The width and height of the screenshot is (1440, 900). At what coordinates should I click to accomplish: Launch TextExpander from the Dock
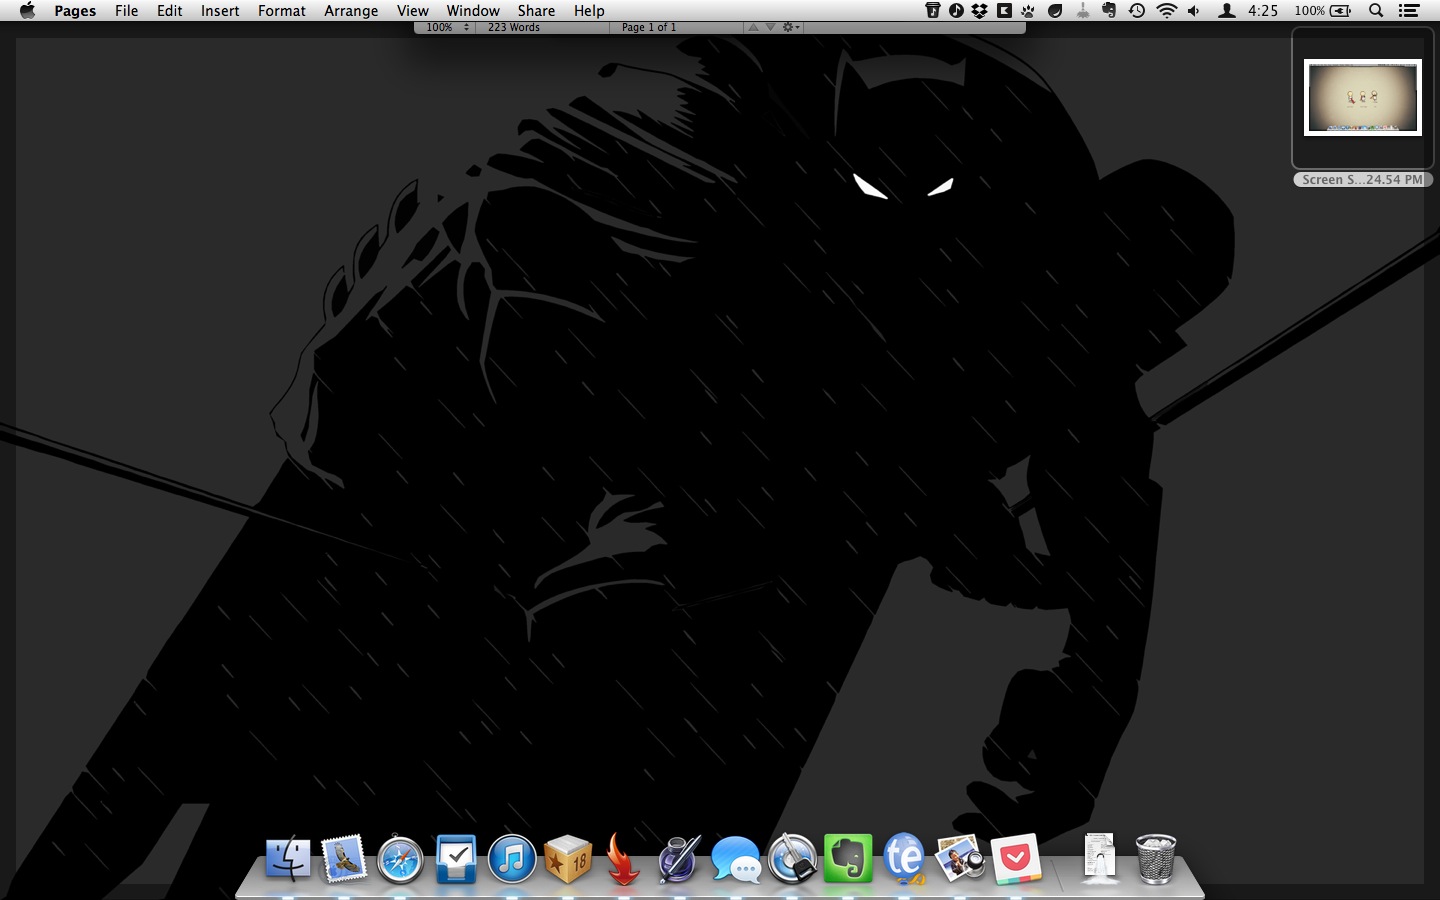pos(904,859)
